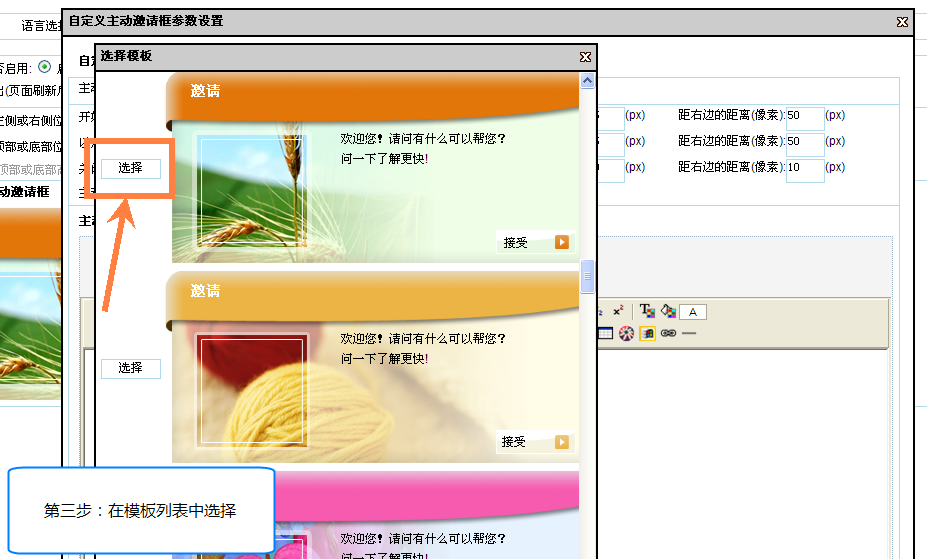Click right-distance field containing 10
This screenshot has height=559, width=927.
click(x=805, y=169)
